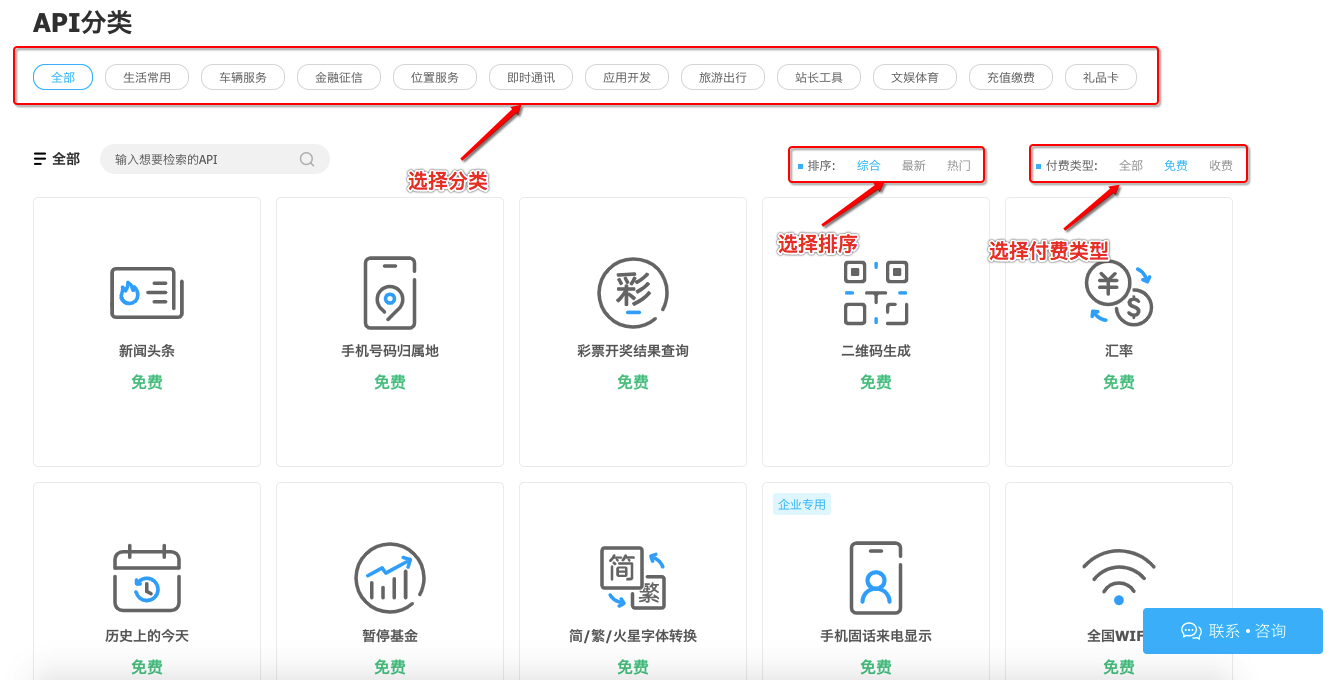This screenshot has width=1331, height=680.
Task: Click 免费 label under 二维码生成
Action: [x=876, y=382]
